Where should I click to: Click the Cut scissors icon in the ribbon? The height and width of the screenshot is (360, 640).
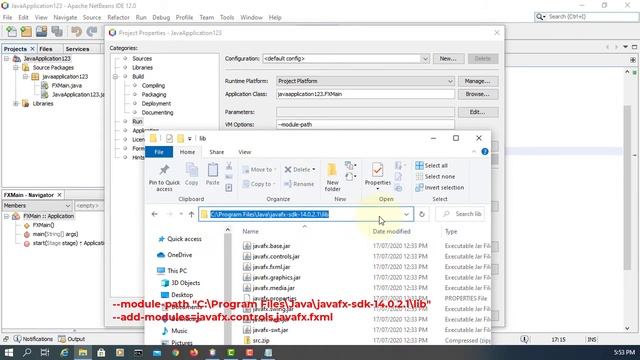tap(229, 166)
